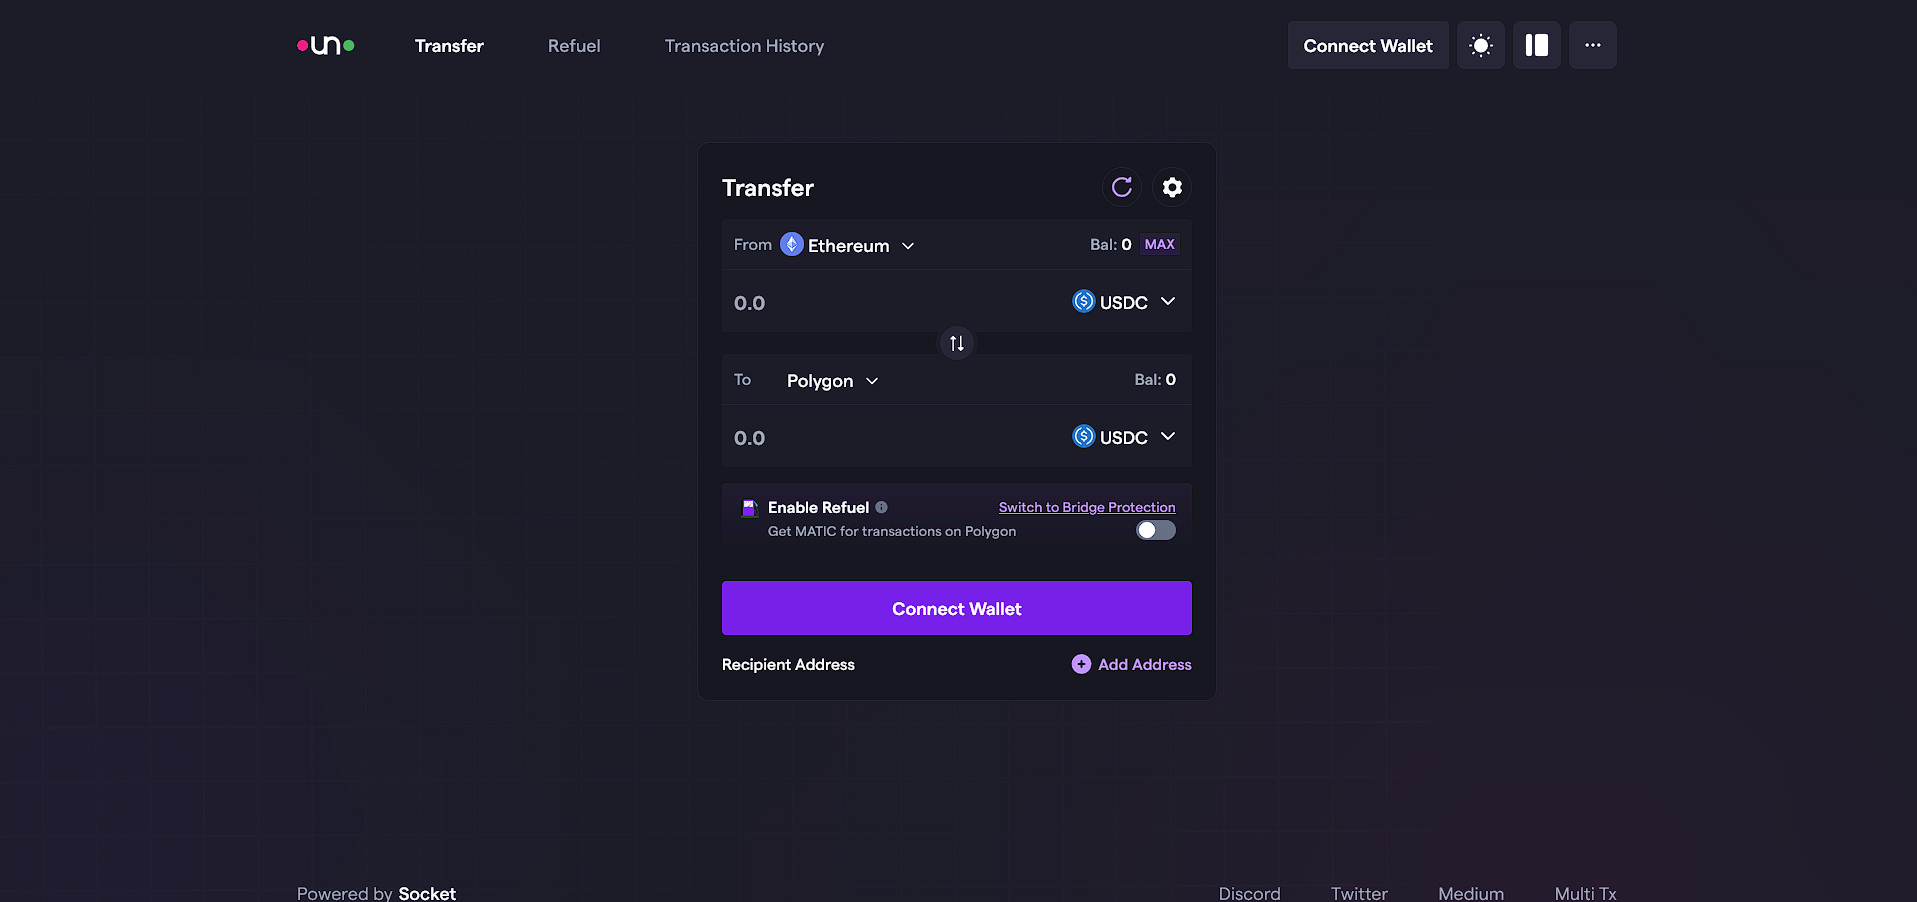The width and height of the screenshot is (1917, 902).
Task: Click the MAX balance button
Action: coord(1160,244)
